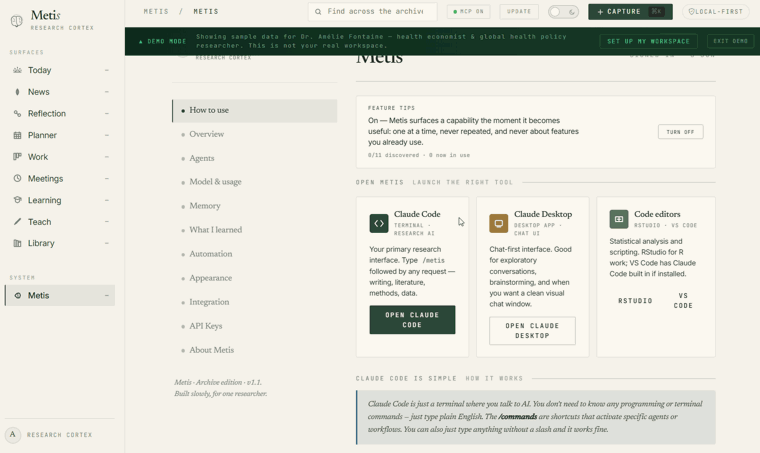Click the Code editors icon
The width and height of the screenshot is (760, 453).
tap(619, 219)
